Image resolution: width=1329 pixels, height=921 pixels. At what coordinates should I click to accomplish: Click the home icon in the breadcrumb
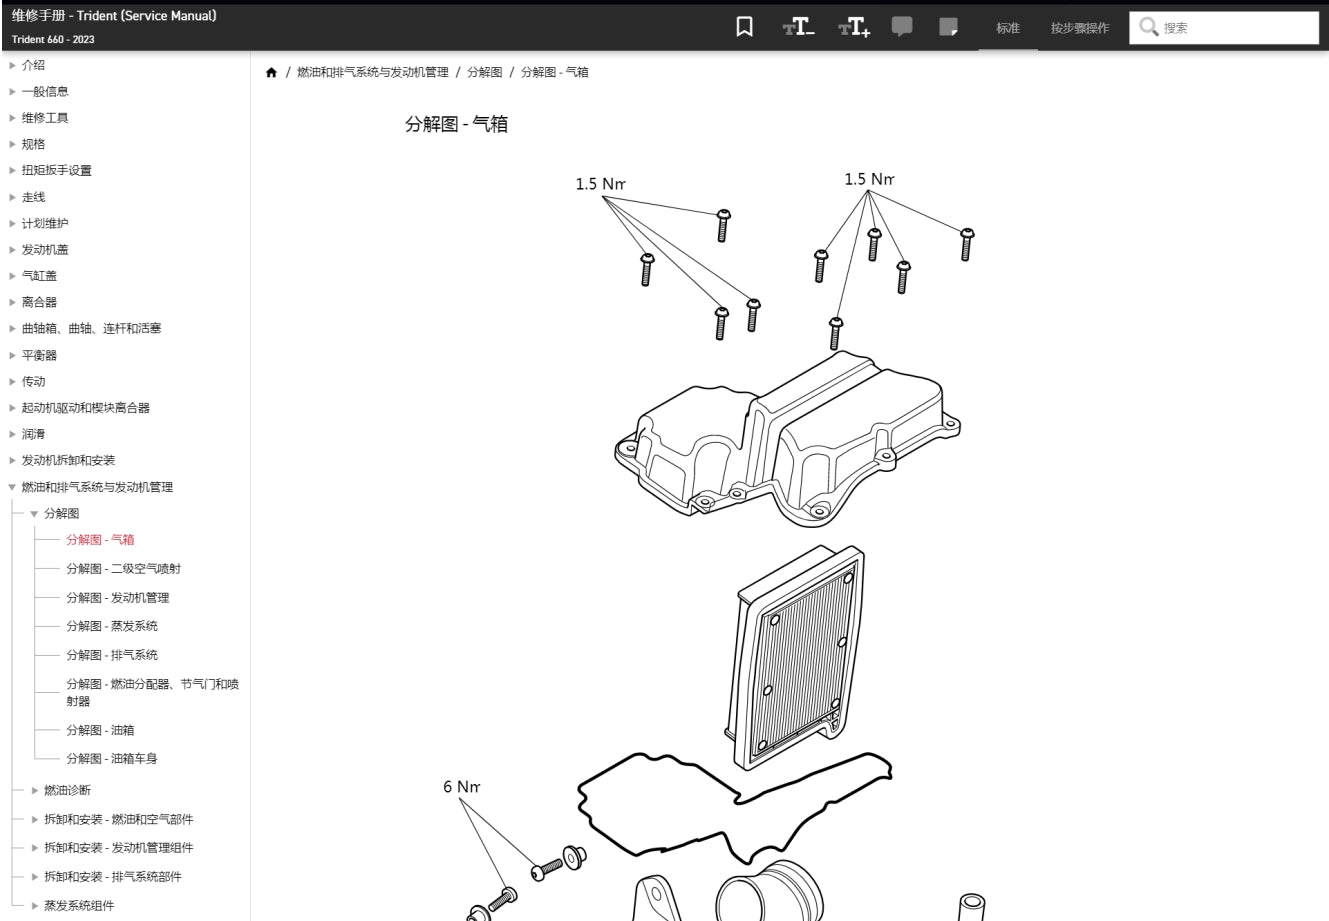coord(270,72)
